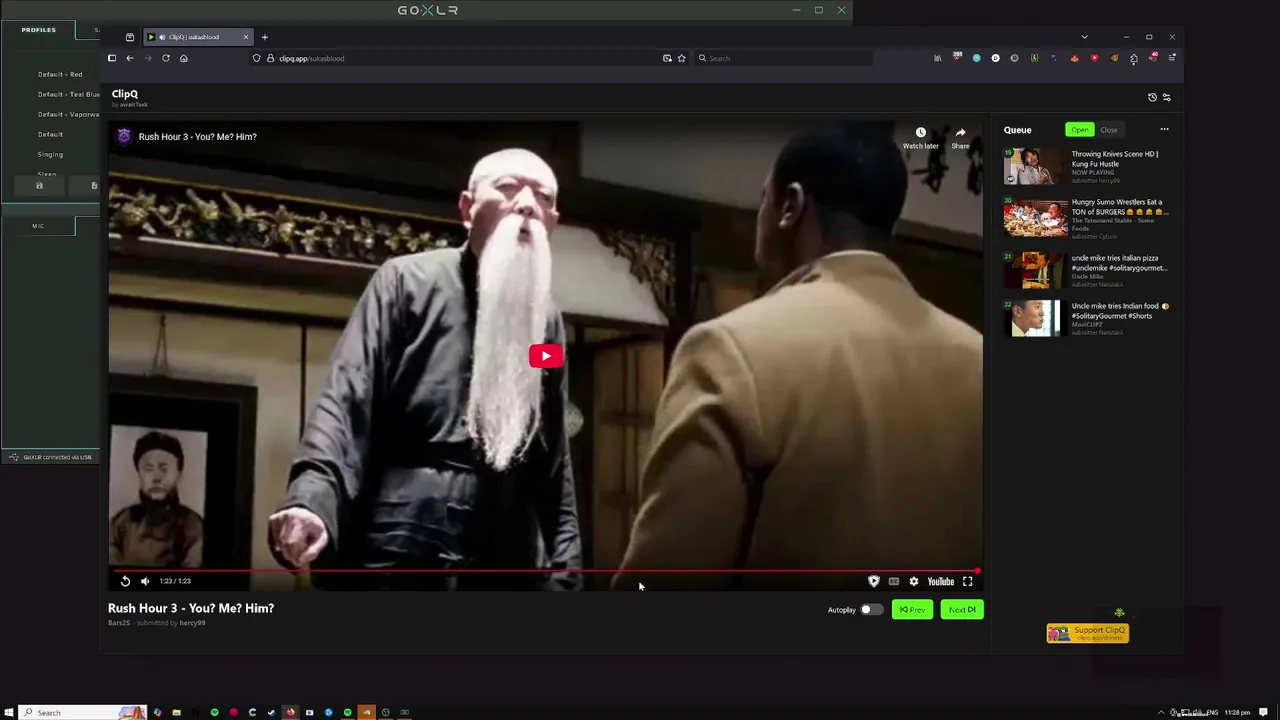Viewport: 1280px width, 720px height.
Task: Click the end-of-video scrubber dot
Action: [x=977, y=571]
